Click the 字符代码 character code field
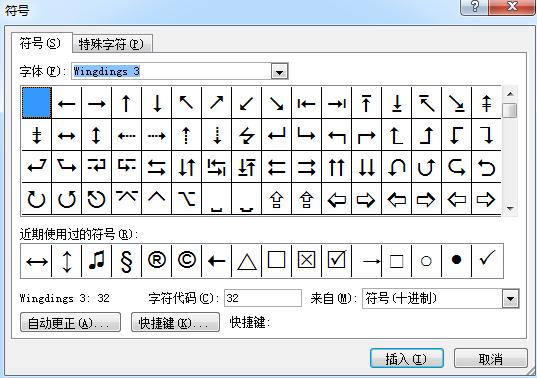Image resolution: width=537 pixels, height=378 pixels. (263, 298)
